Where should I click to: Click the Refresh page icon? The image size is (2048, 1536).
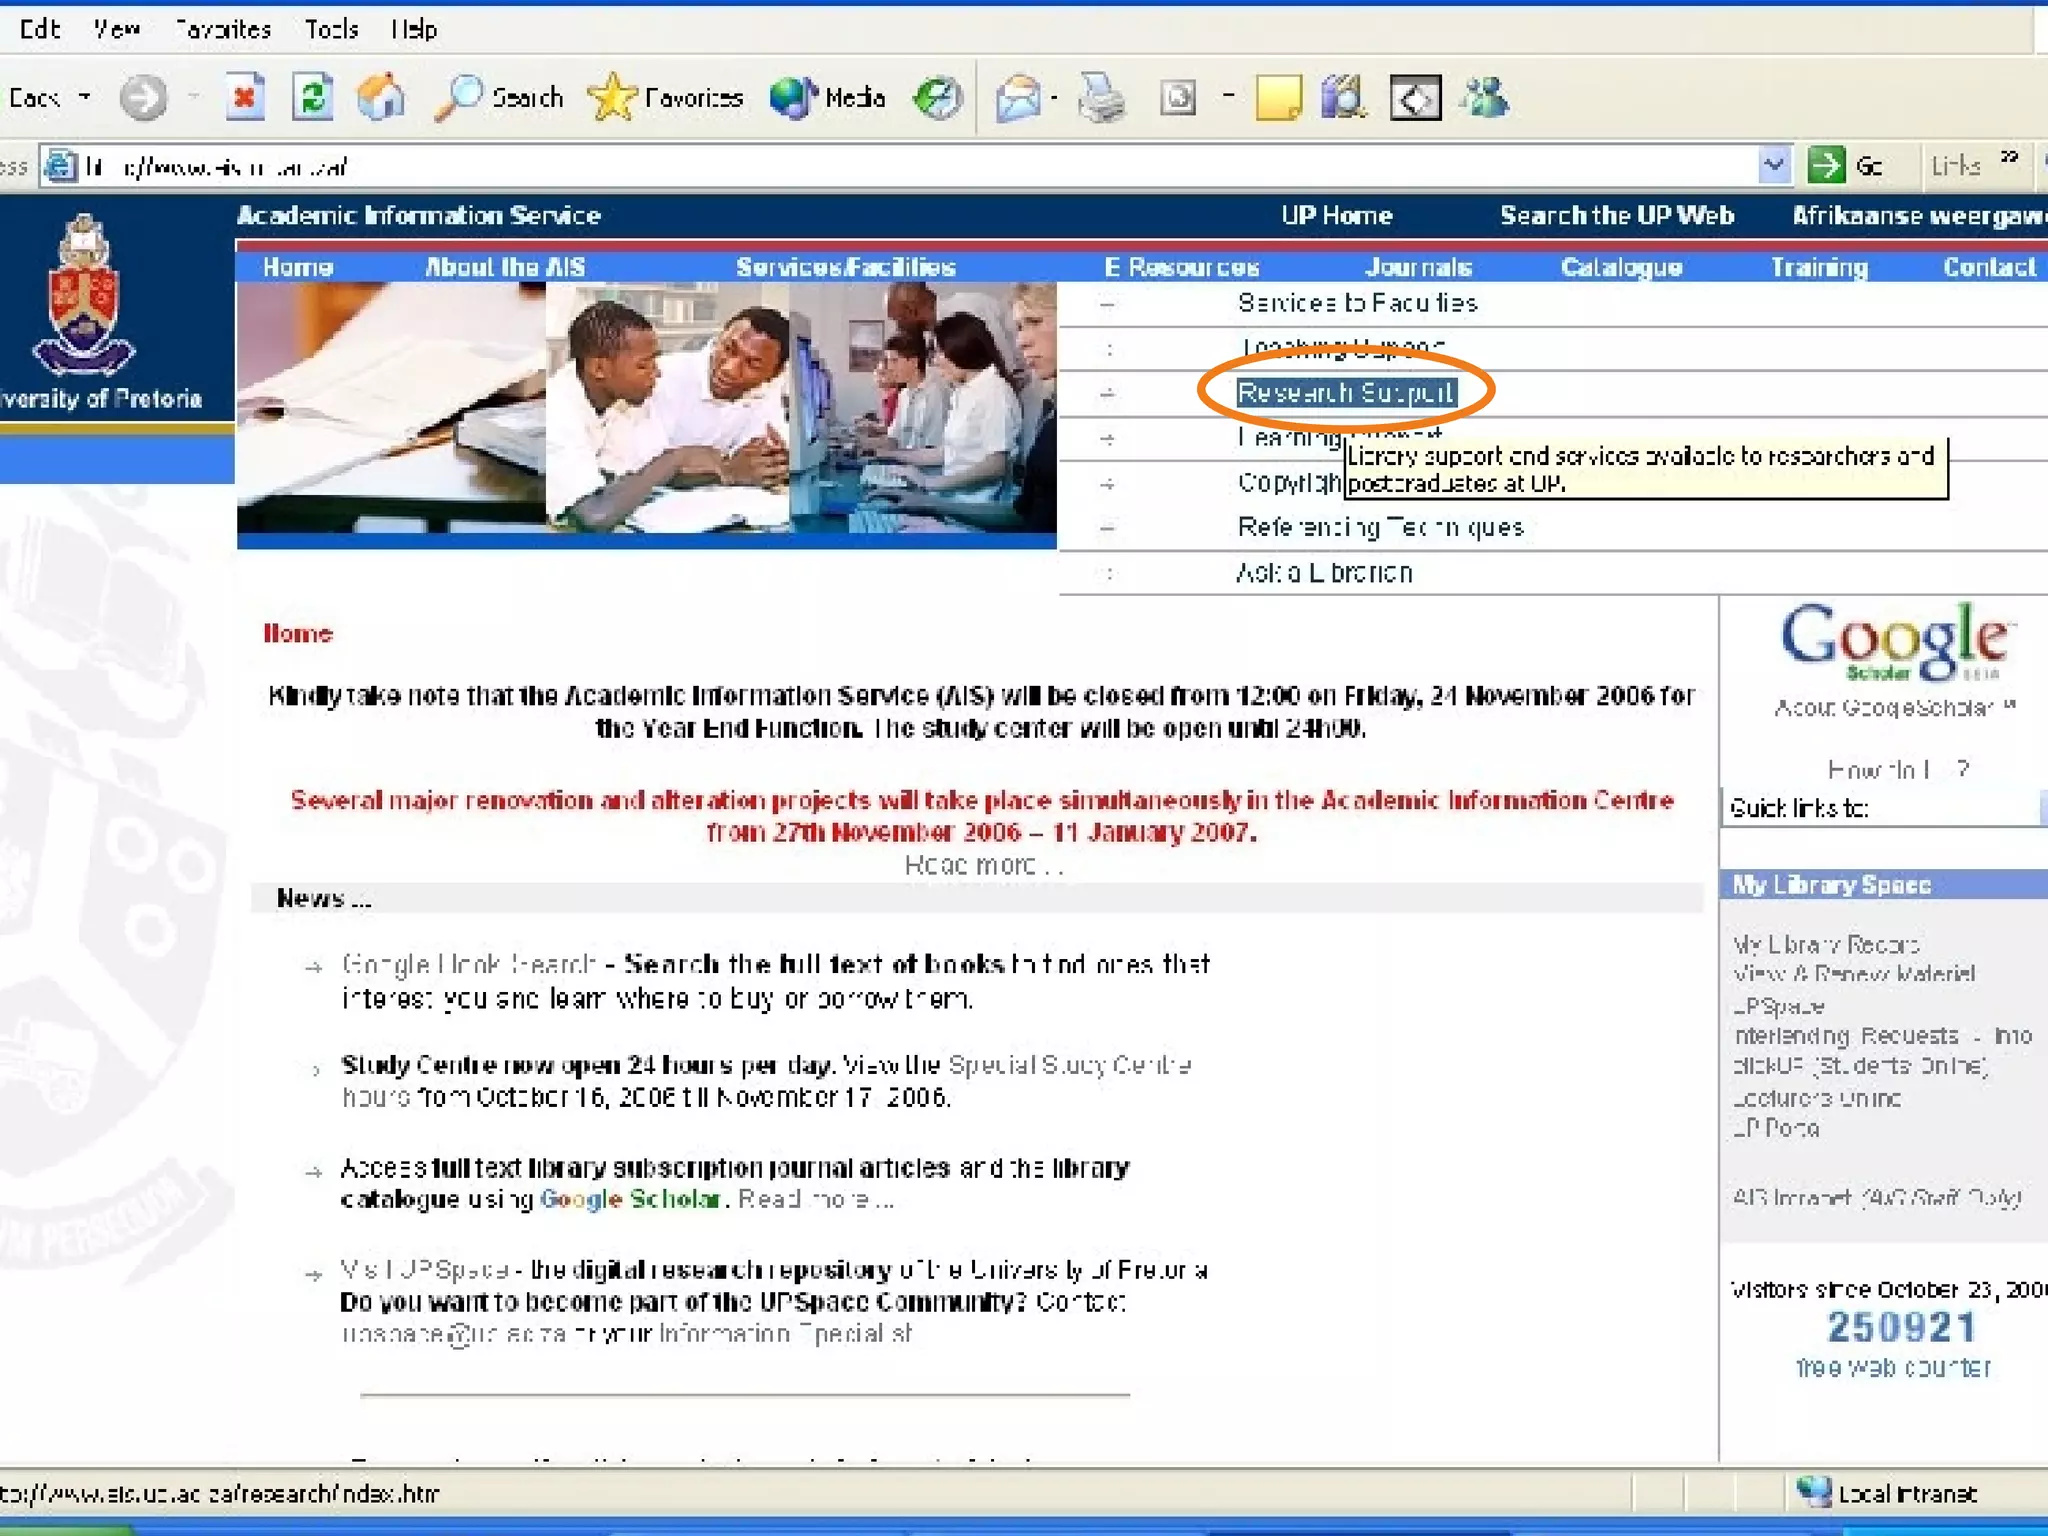[x=313, y=98]
